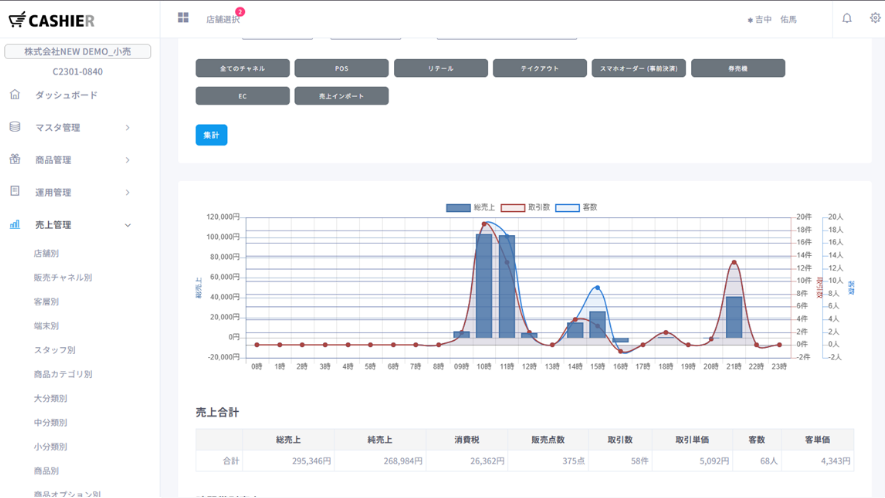Click the ダッシュボード home icon

click(x=15, y=95)
